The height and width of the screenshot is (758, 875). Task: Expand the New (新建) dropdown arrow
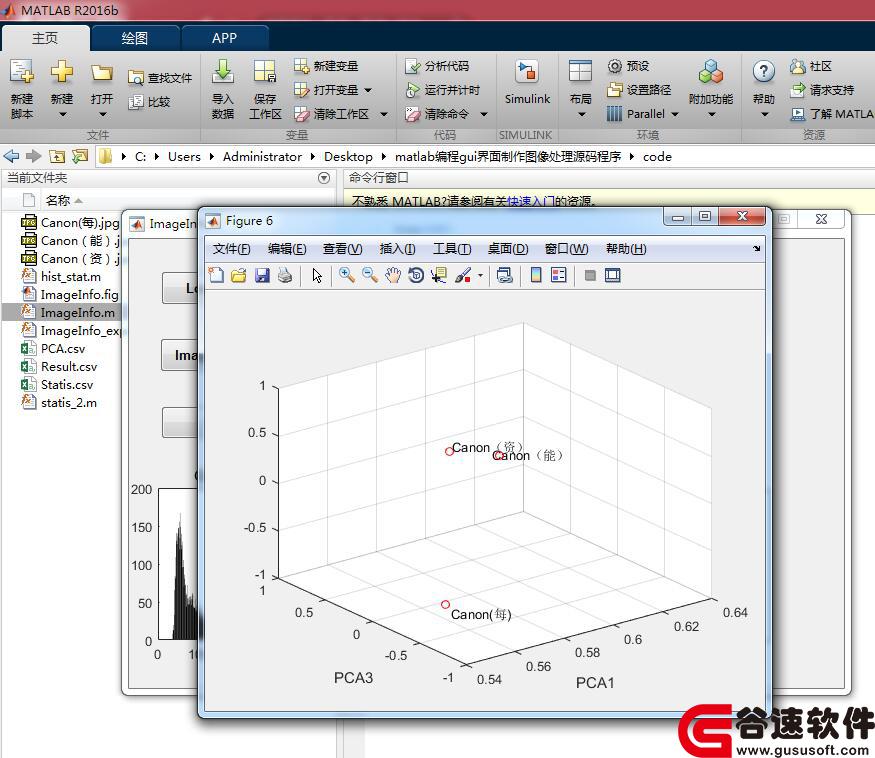pyautogui.click(x=62, y=114)
